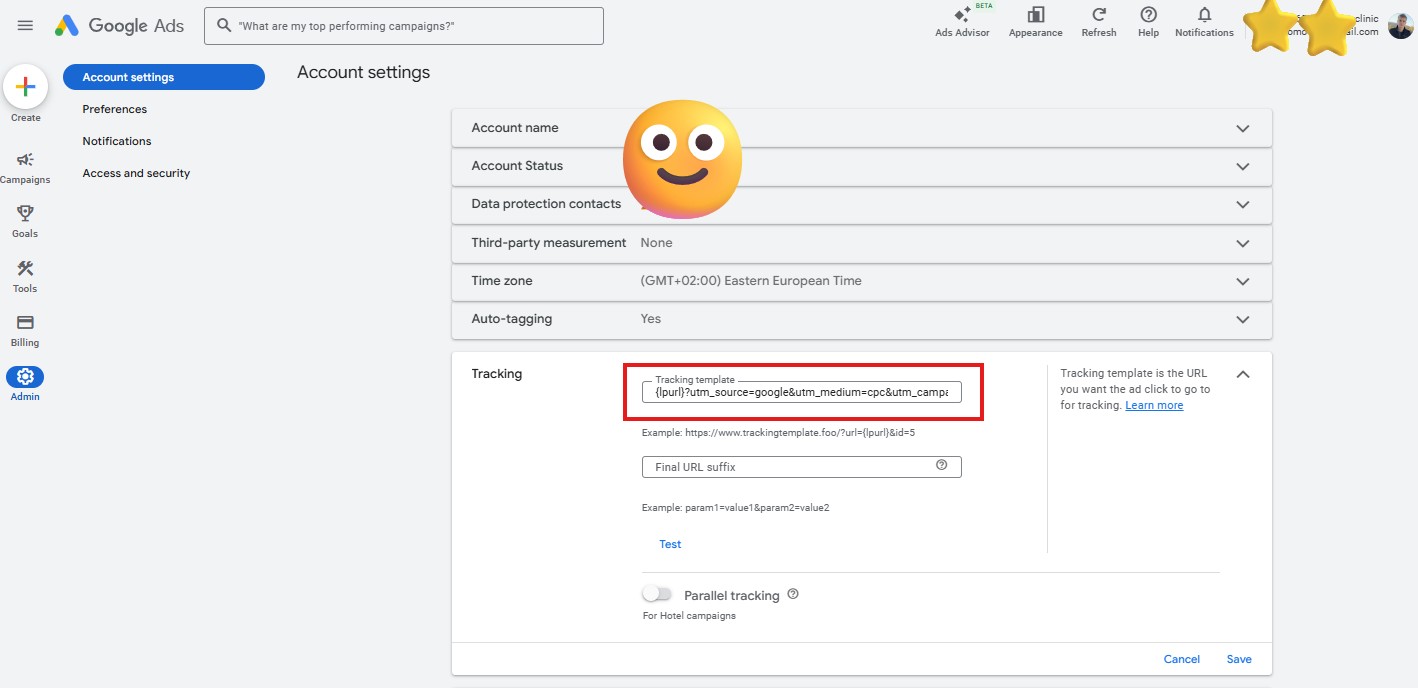This screenshot has height=688, width=1418.
Task: Click the Refresh icon
Action: pos(1098,15)
